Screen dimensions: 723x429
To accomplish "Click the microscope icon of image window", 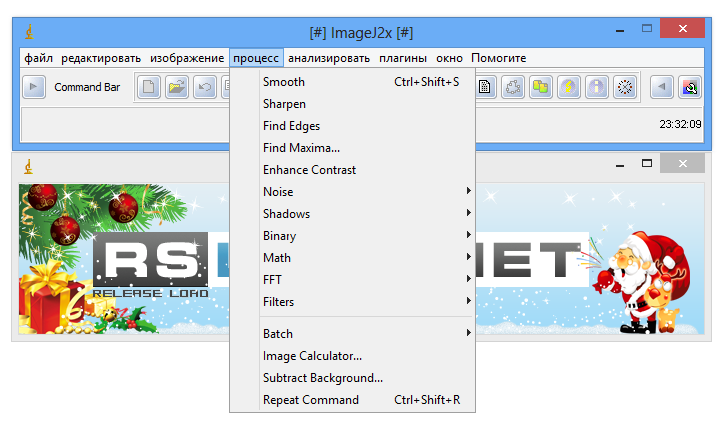I will pos(29,166).
